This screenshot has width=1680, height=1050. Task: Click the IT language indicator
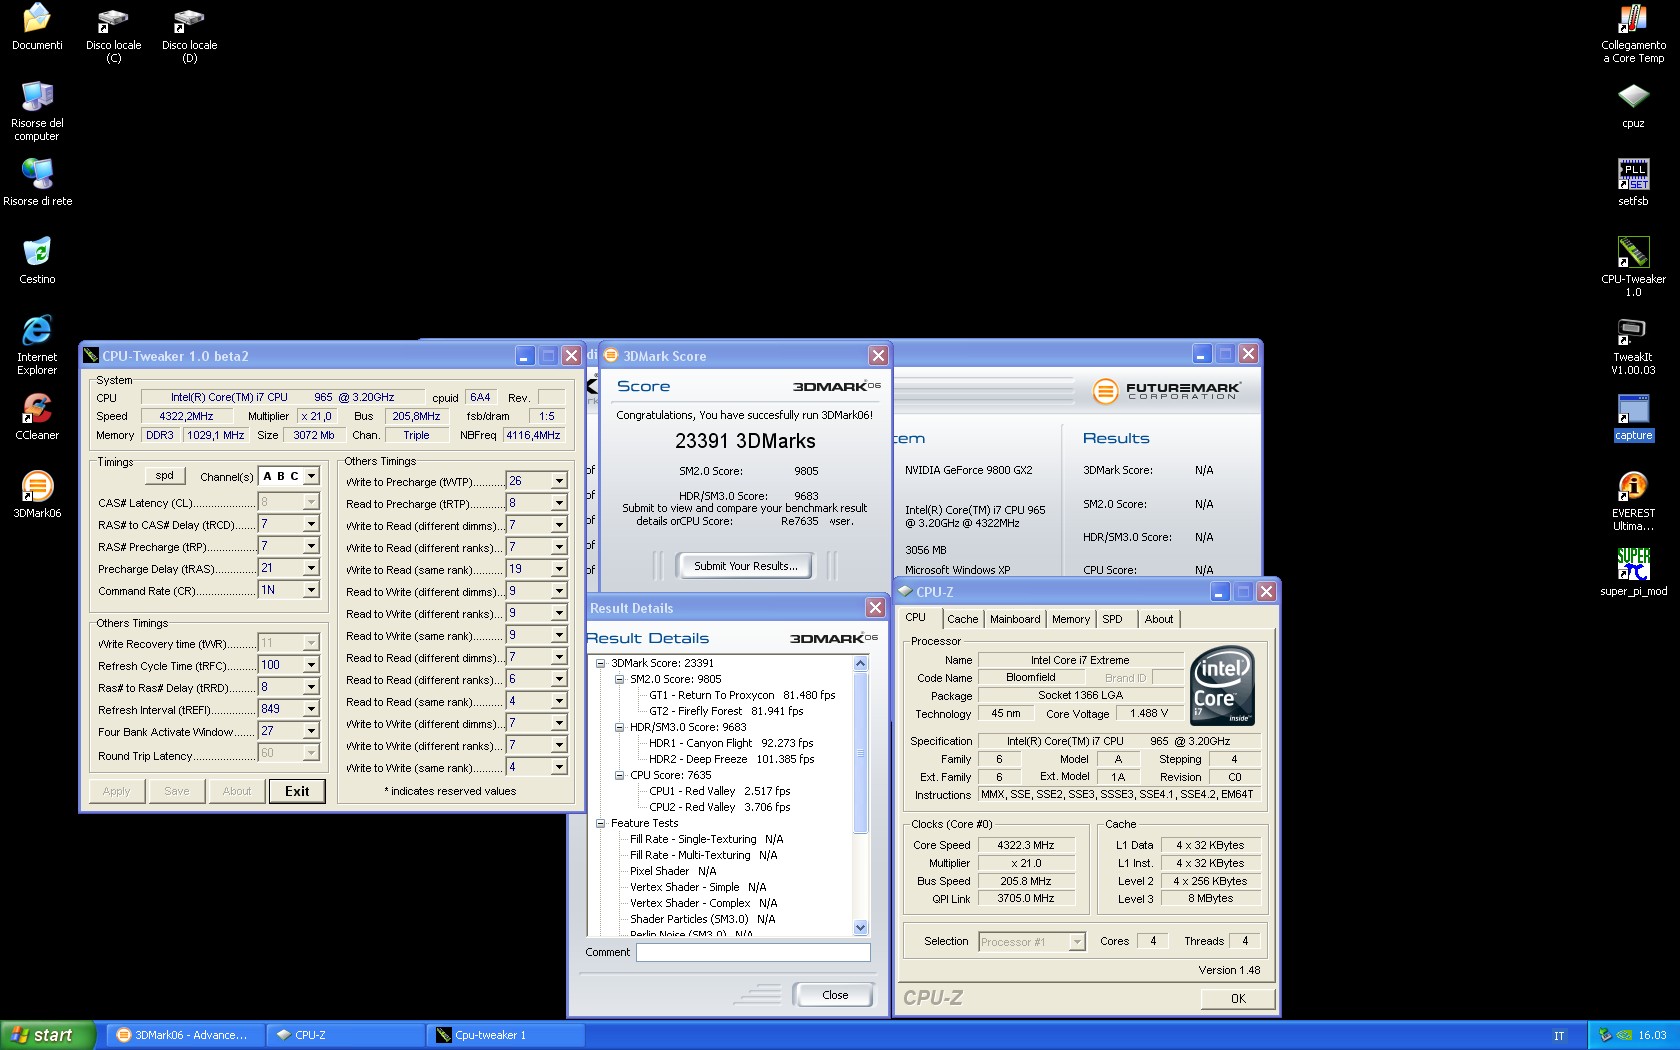coord(1559,1036)
